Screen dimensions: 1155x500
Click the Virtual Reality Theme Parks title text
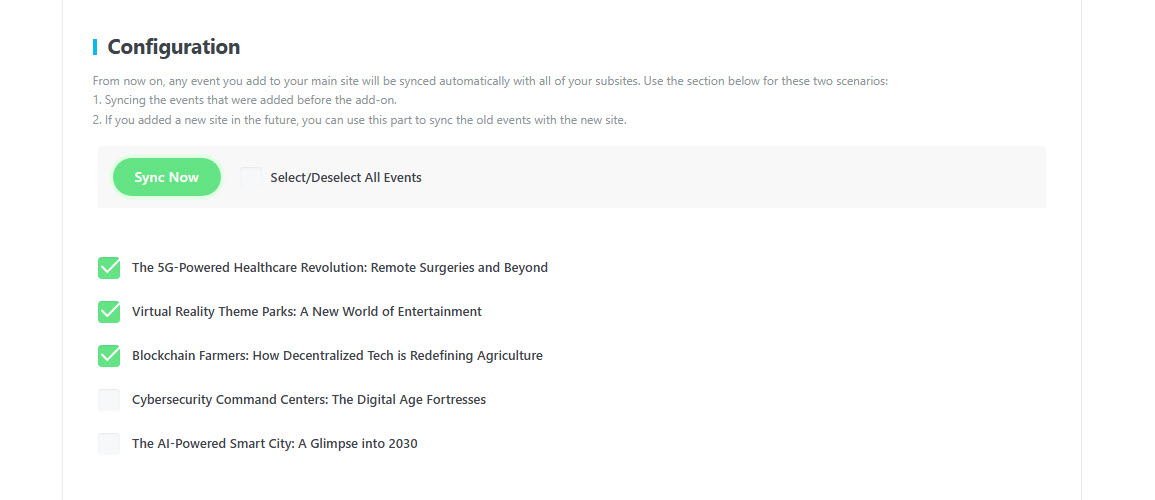point(306,311)
